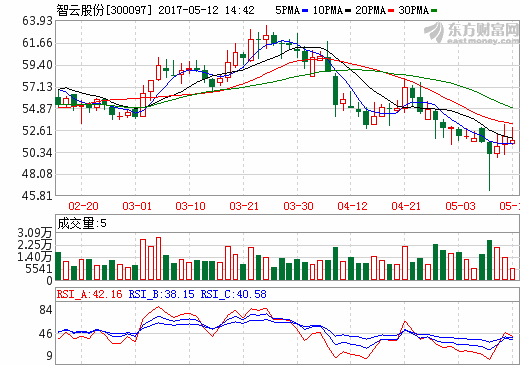
Task: Select the stock title 智云股份[300097]
Action: tap(104, 10)
